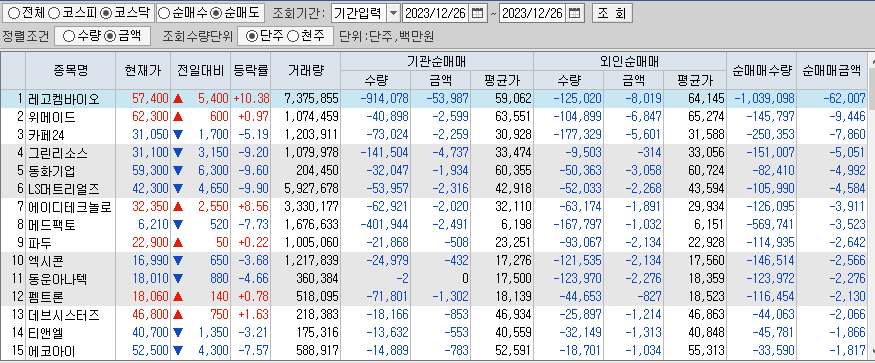Click the 외인순매매 group header

click(630, 61)
